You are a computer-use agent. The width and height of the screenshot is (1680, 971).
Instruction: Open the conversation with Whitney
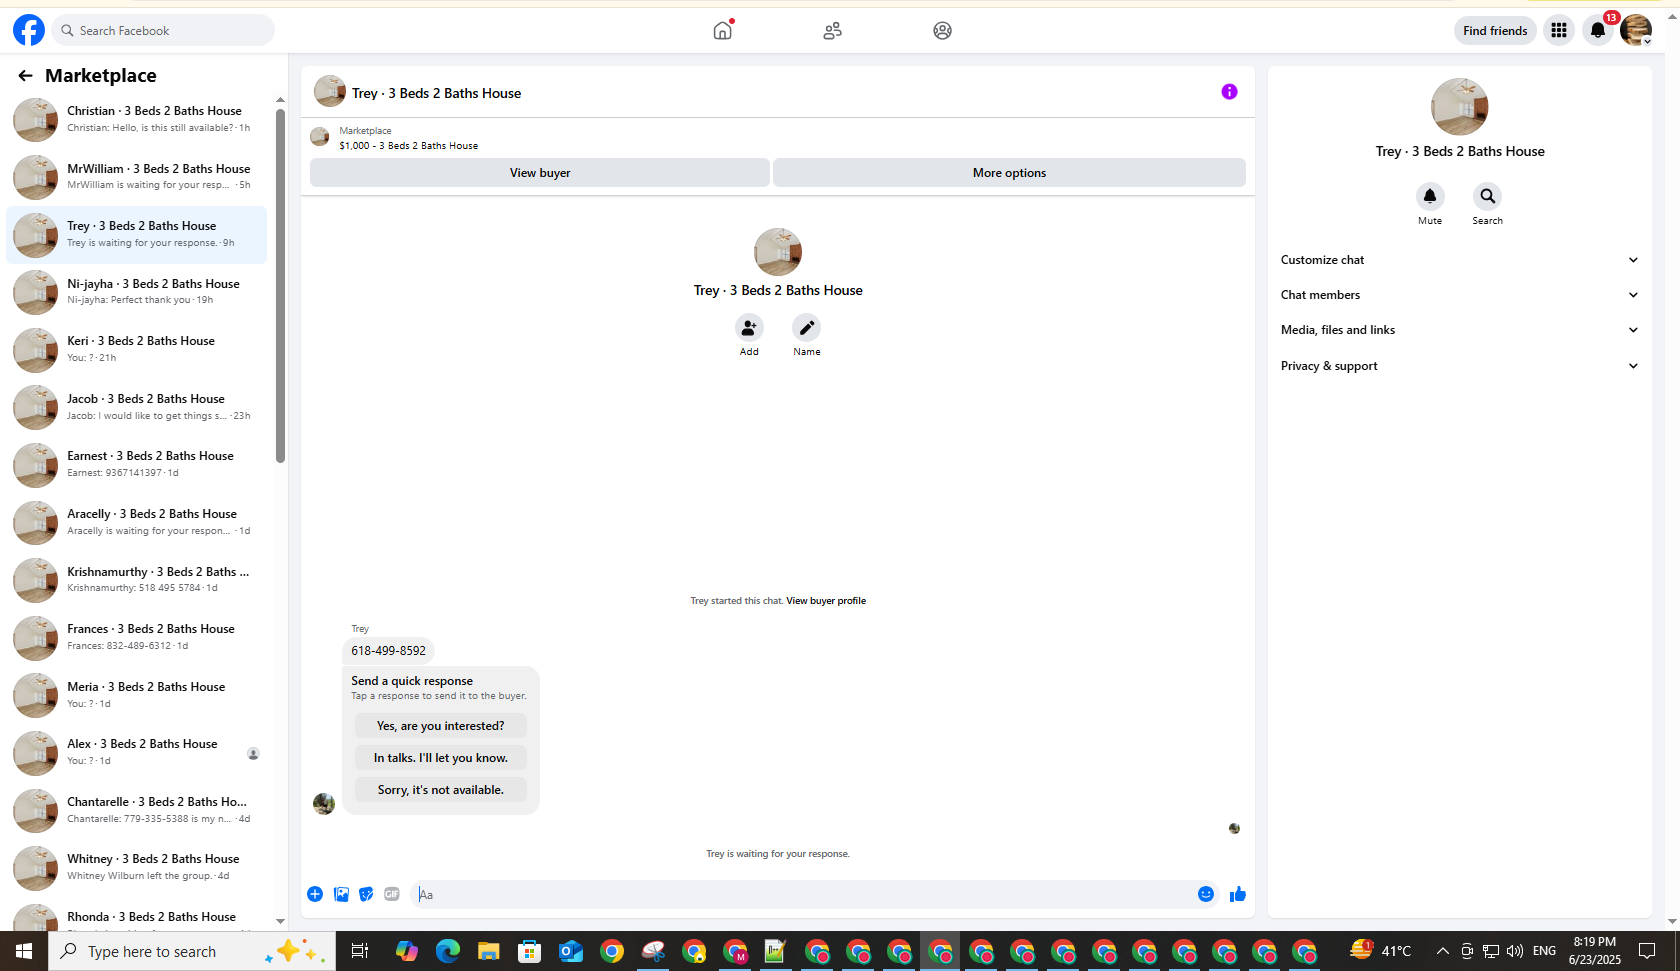tap(137, 868)
